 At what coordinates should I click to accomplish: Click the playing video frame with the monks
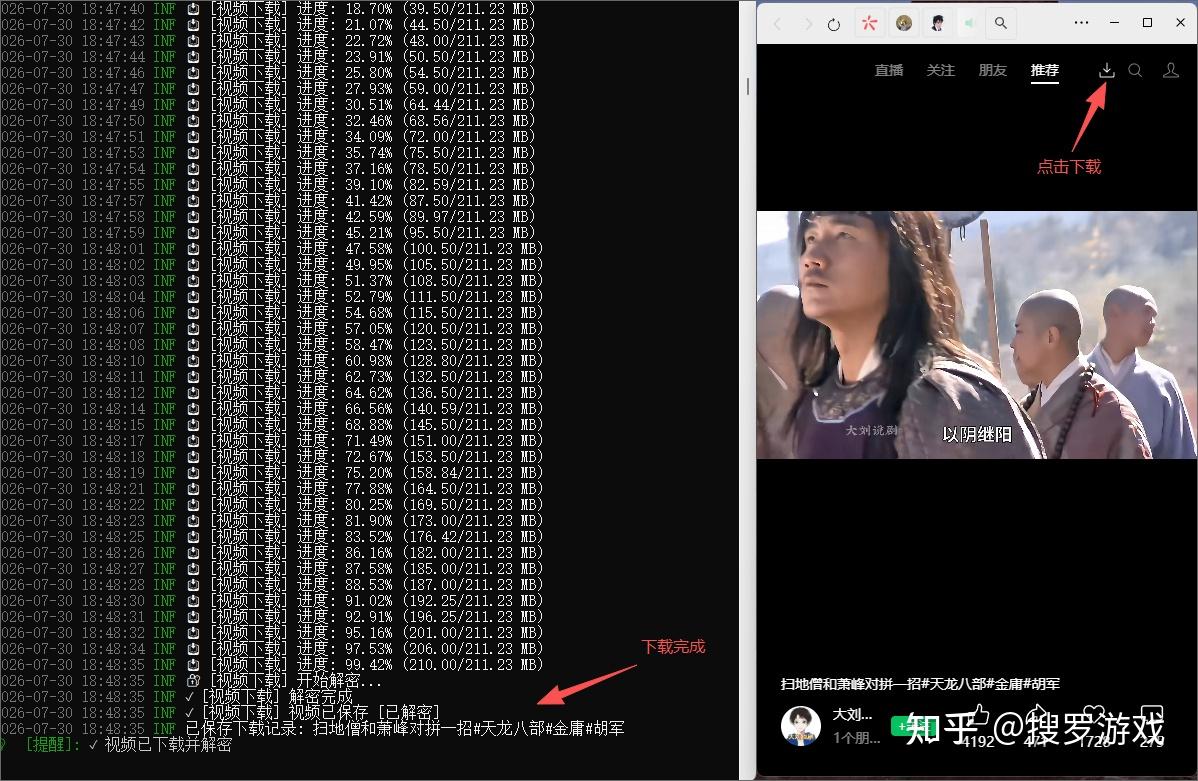coord(977,335)
